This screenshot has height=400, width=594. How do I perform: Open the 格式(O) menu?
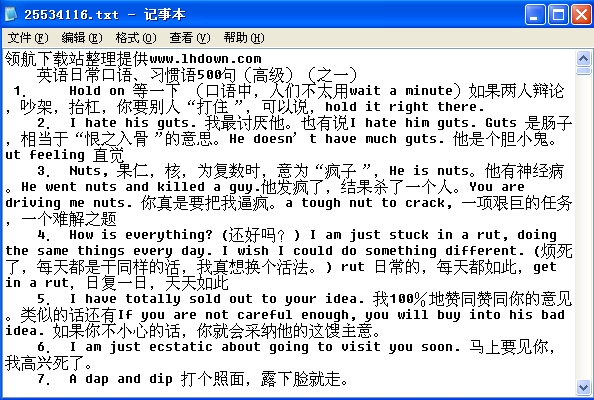click(136, 38)
